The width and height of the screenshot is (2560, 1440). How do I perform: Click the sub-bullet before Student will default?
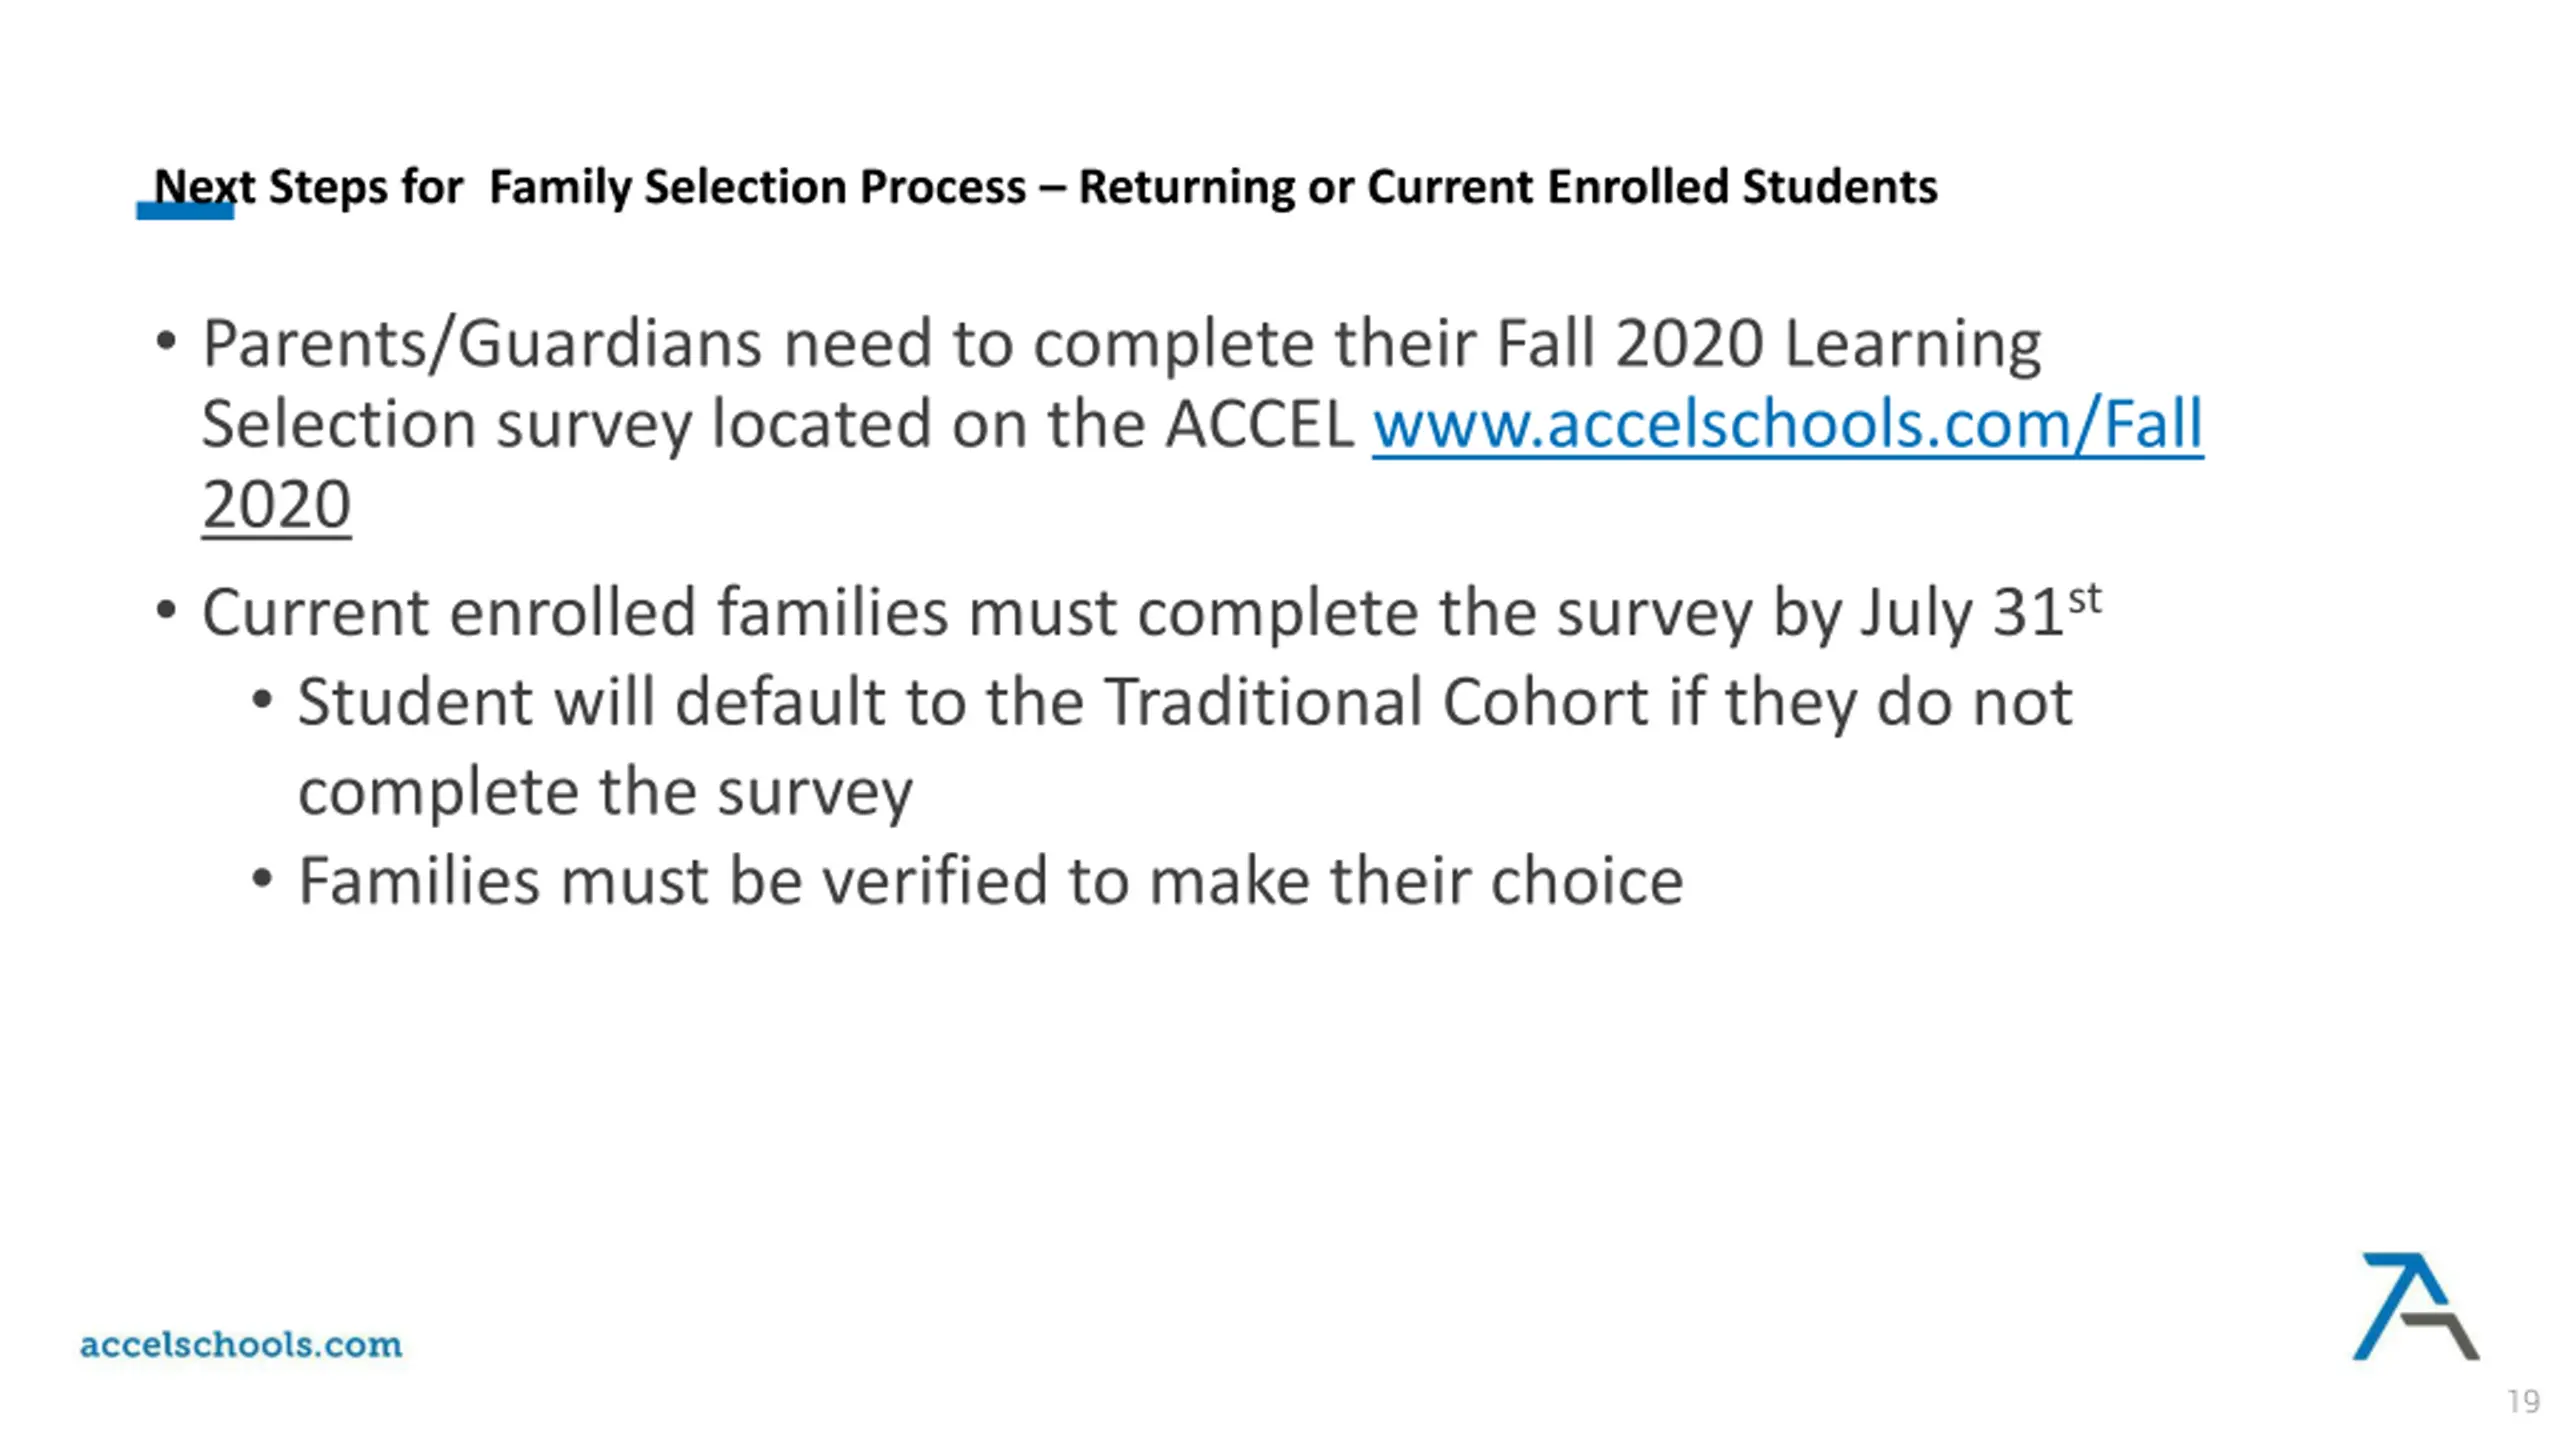pos(262,700)
